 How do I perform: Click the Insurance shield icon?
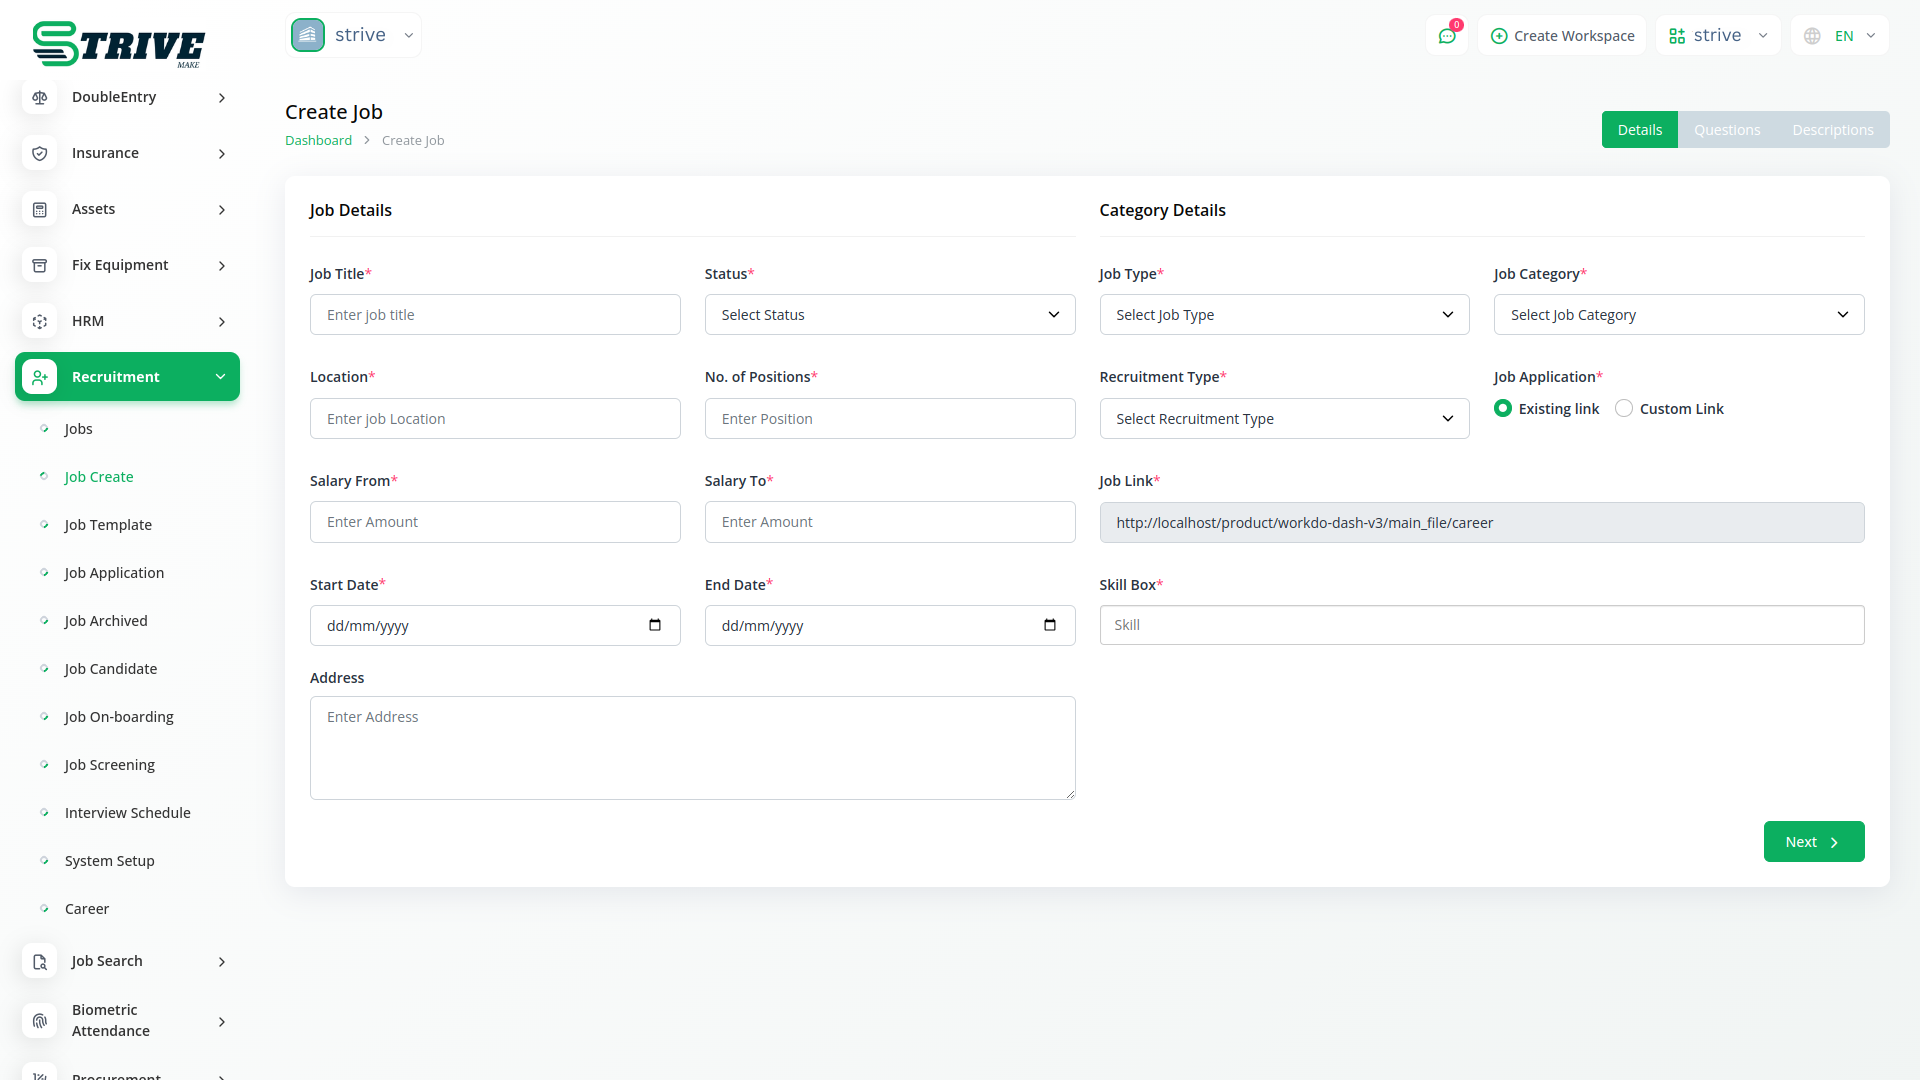40,153
